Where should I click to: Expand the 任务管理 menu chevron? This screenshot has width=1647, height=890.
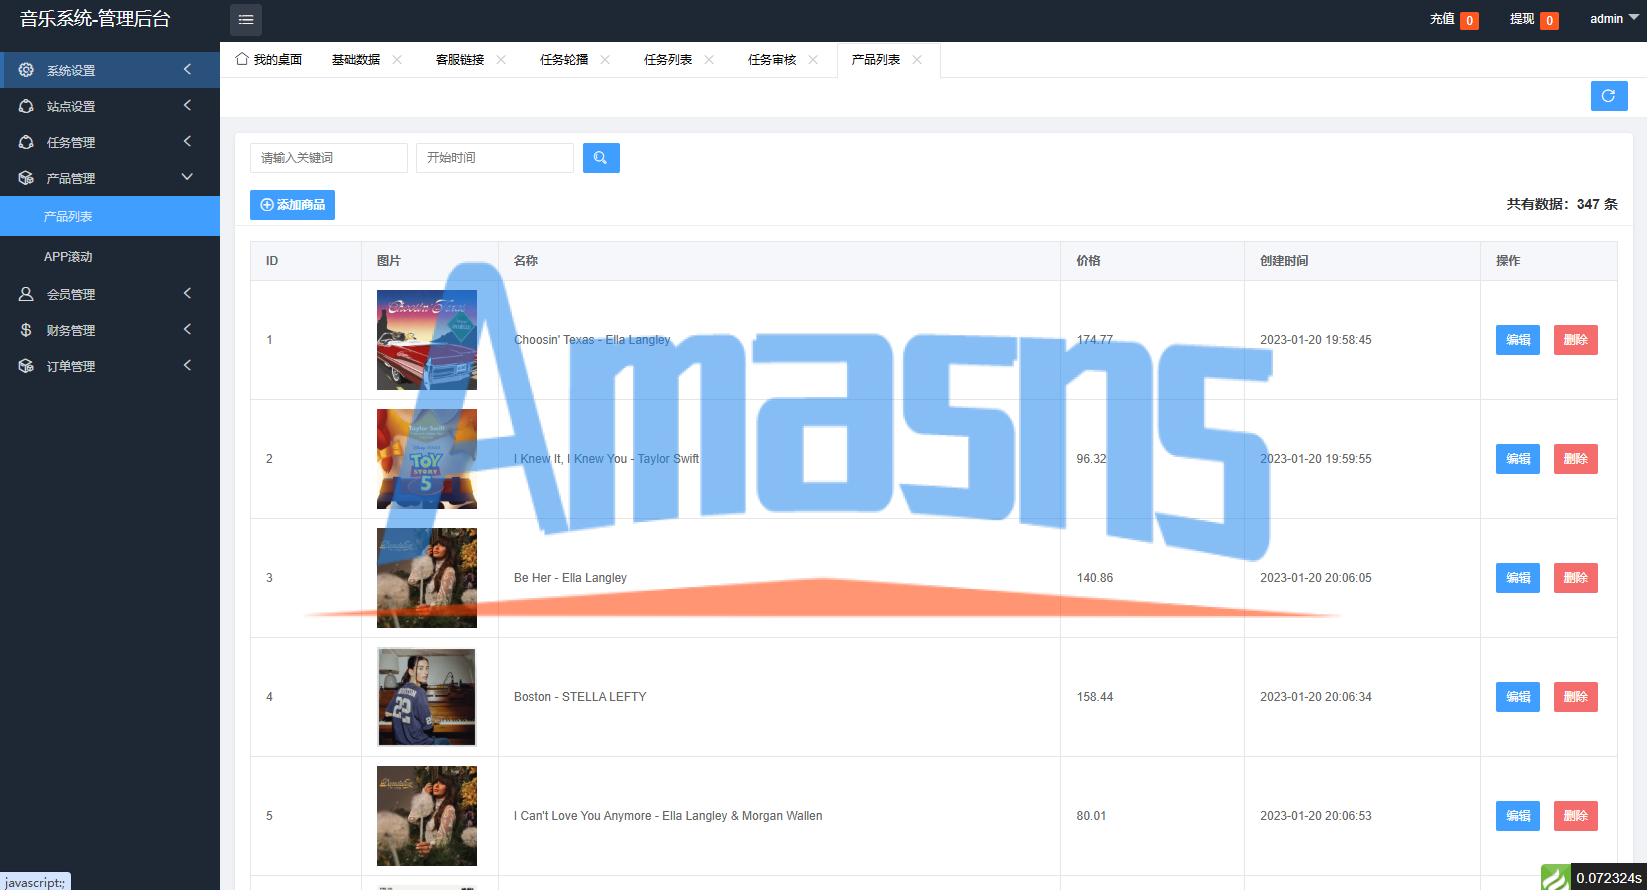[x=187, y=141]
